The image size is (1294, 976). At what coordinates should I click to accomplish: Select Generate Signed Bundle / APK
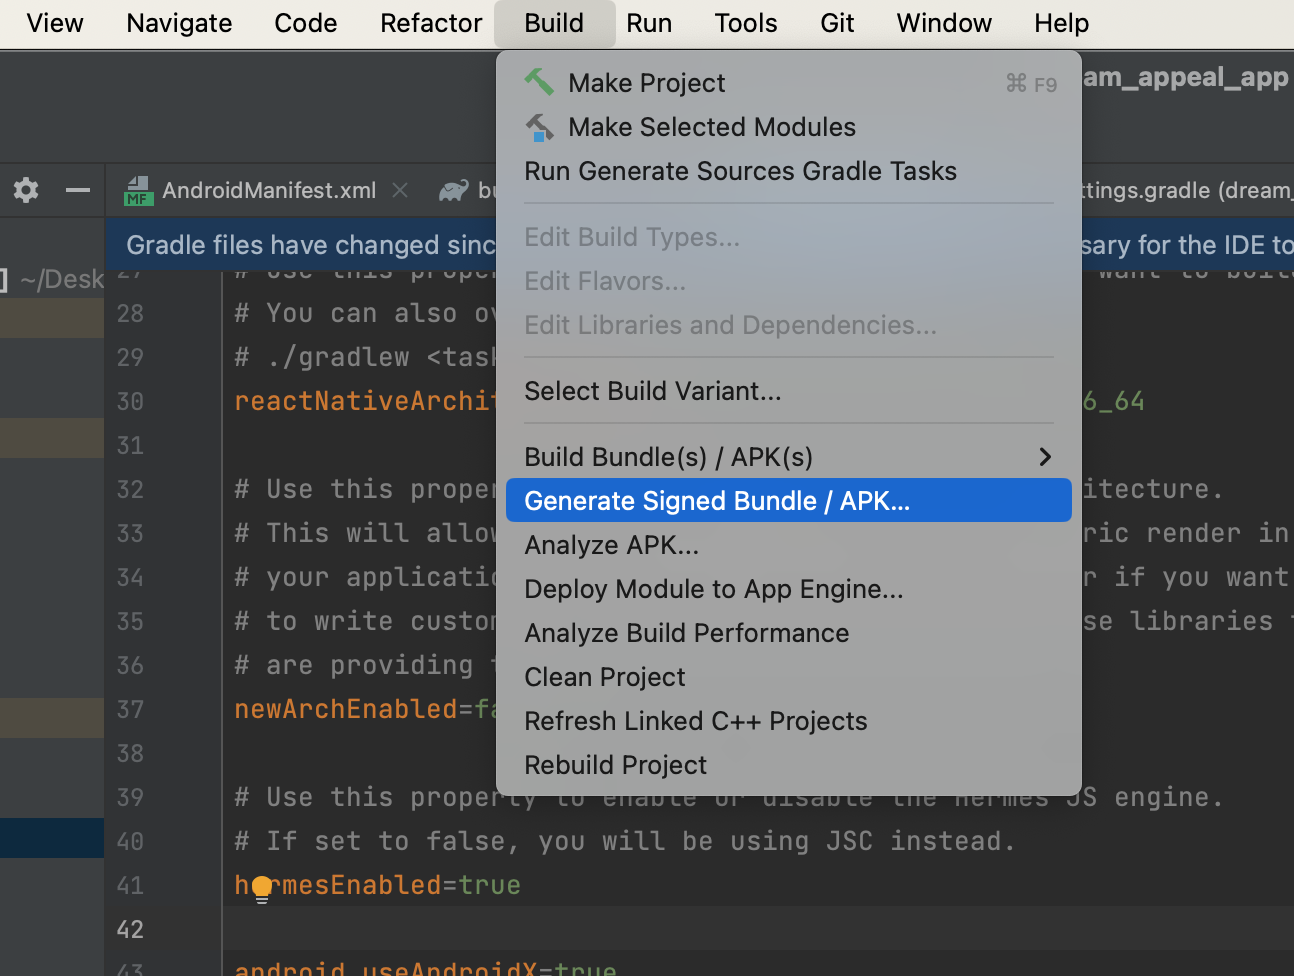[x=717, y=501]
